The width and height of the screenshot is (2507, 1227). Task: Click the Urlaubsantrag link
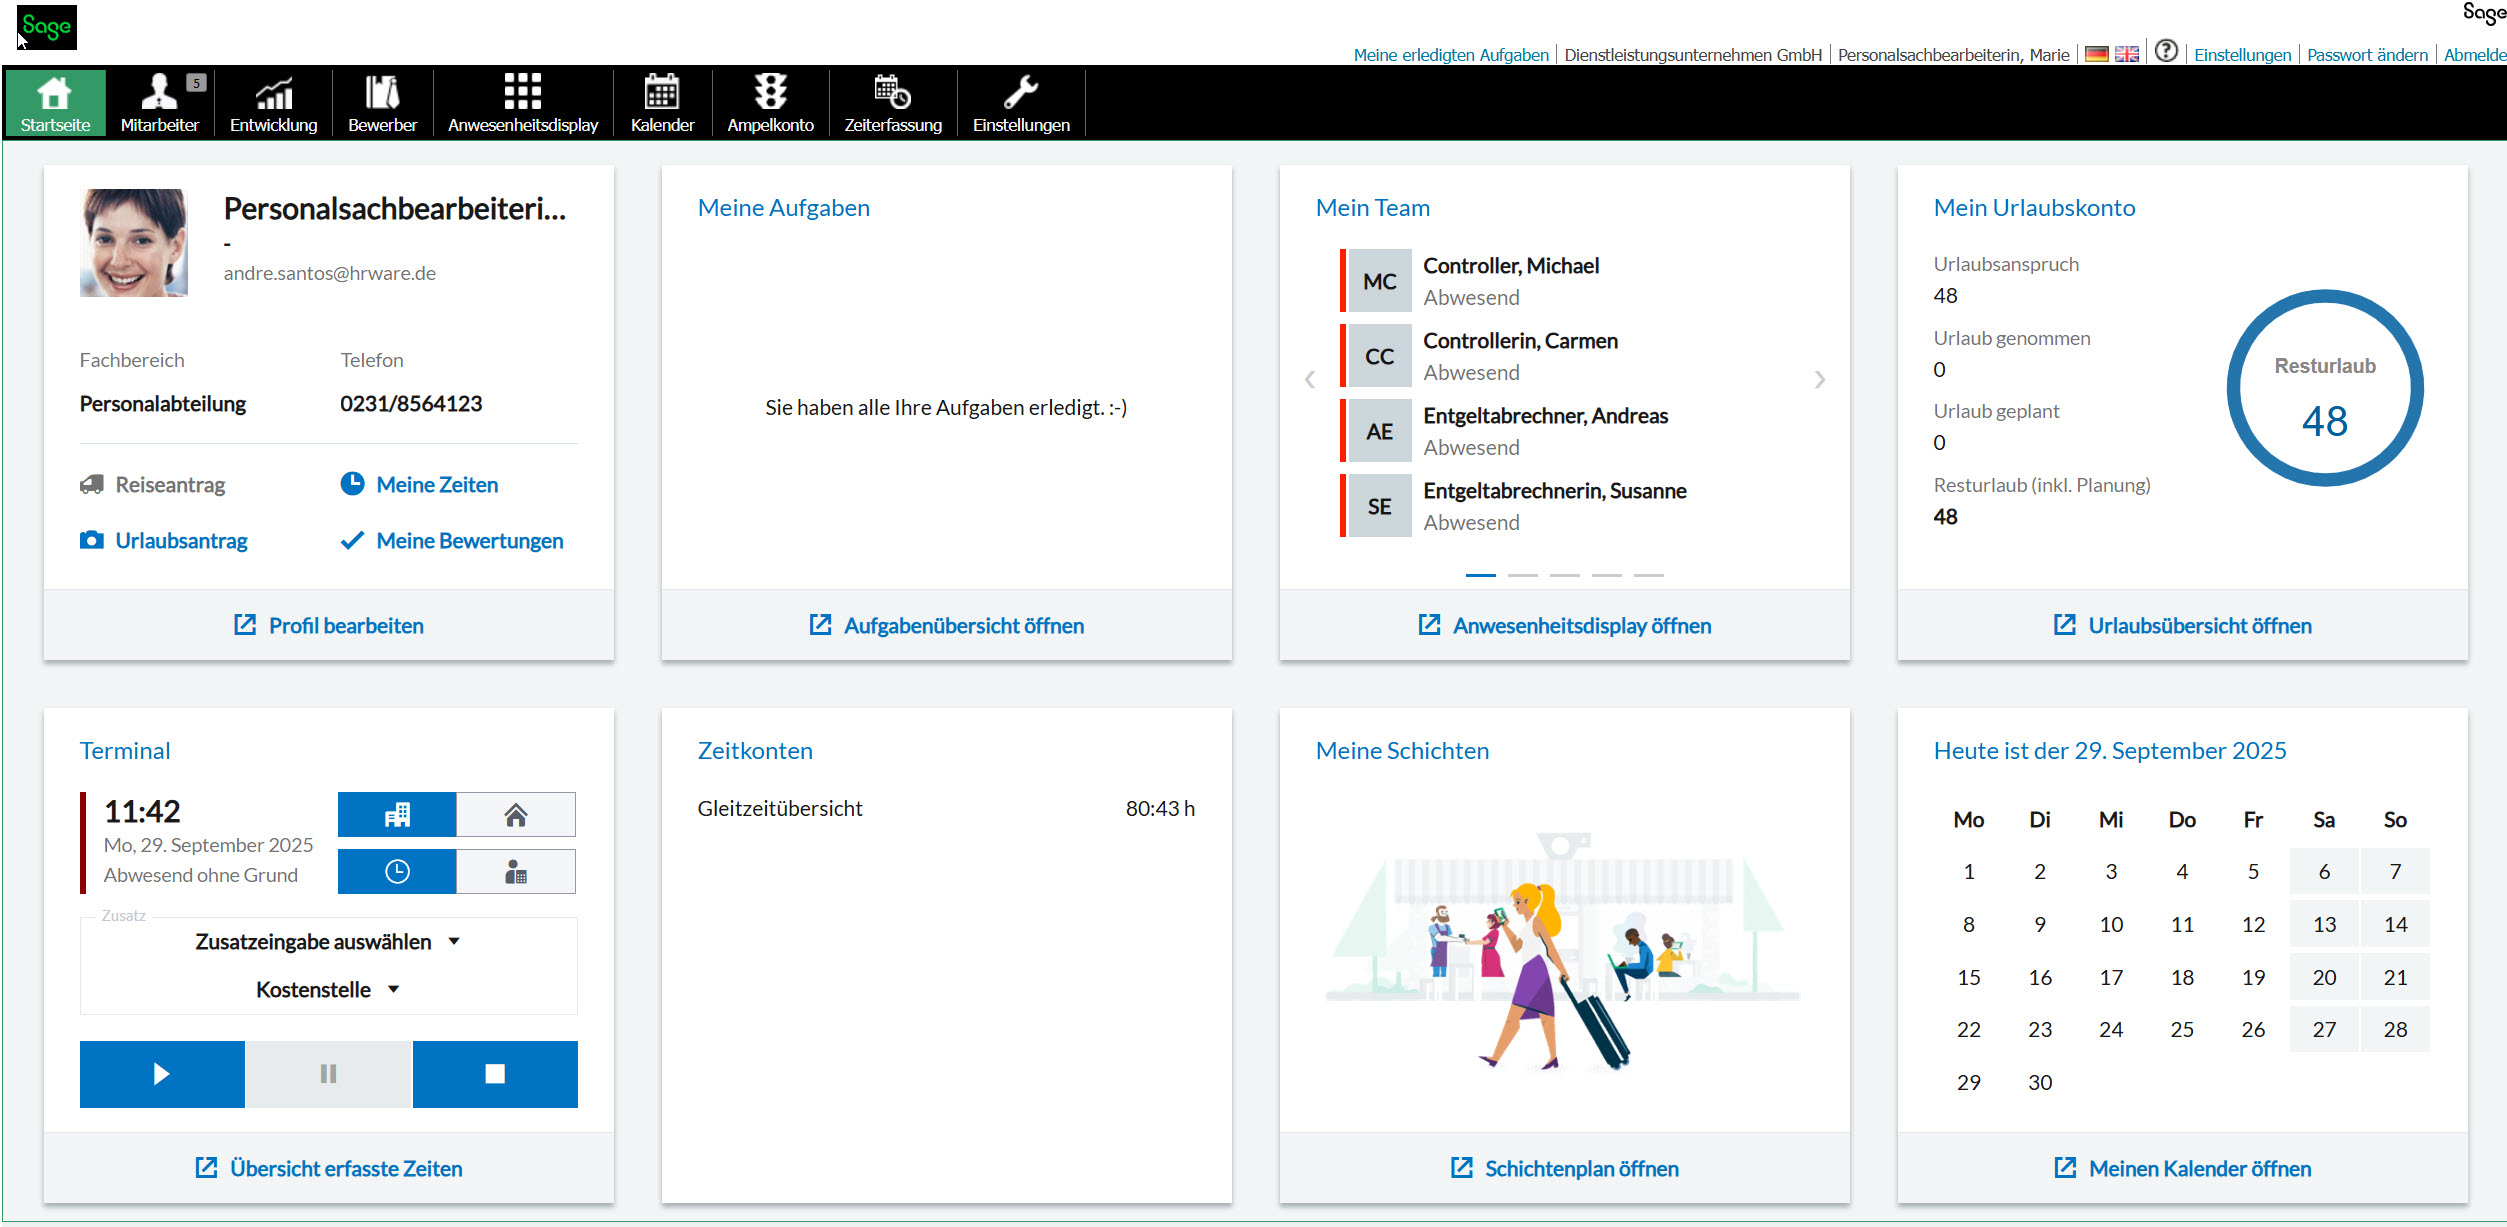(x=181, y=541)
